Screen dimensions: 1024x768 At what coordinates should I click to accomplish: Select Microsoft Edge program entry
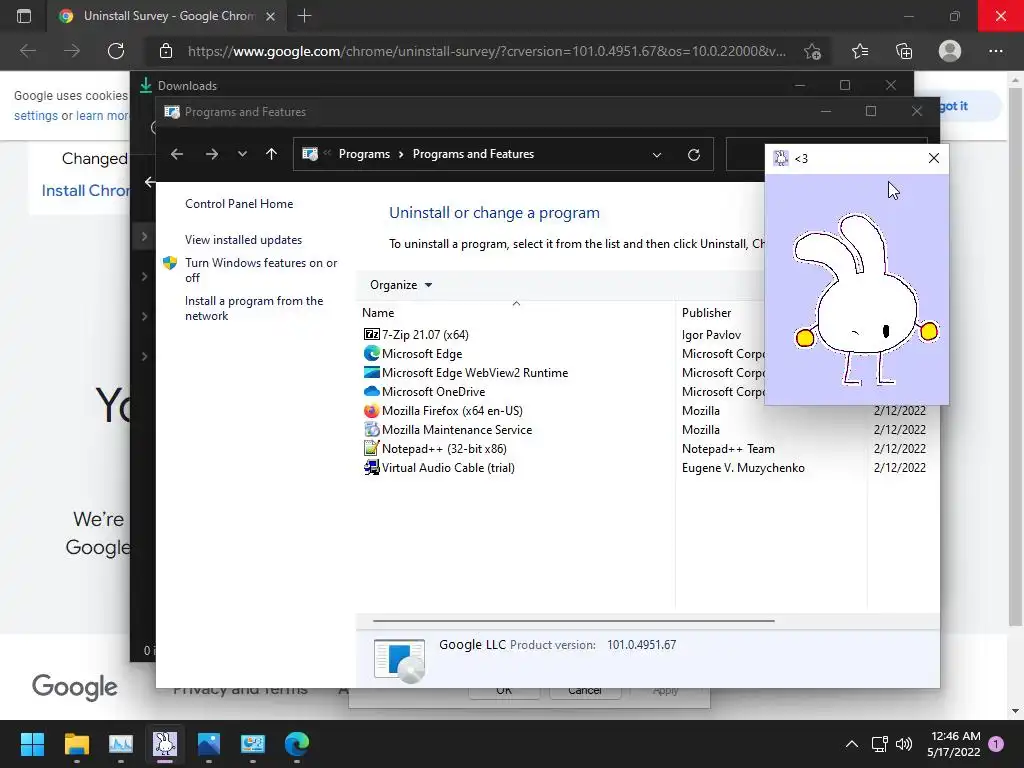tap(422, 353)
